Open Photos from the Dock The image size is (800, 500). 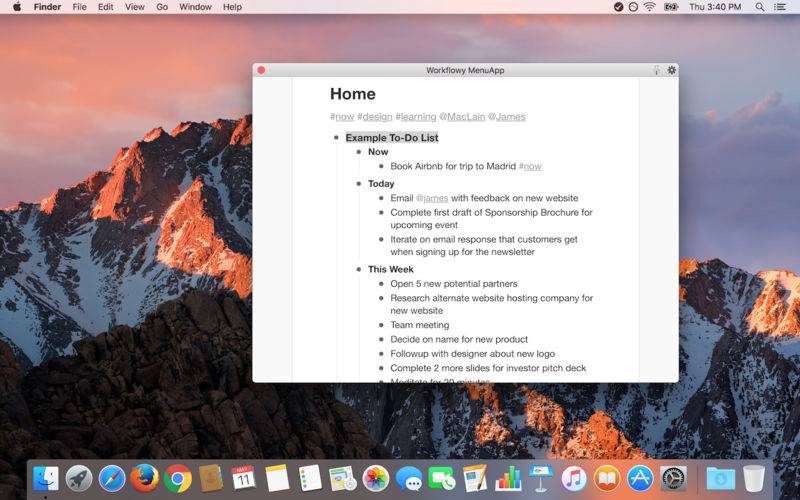click(x=376, y=479)
